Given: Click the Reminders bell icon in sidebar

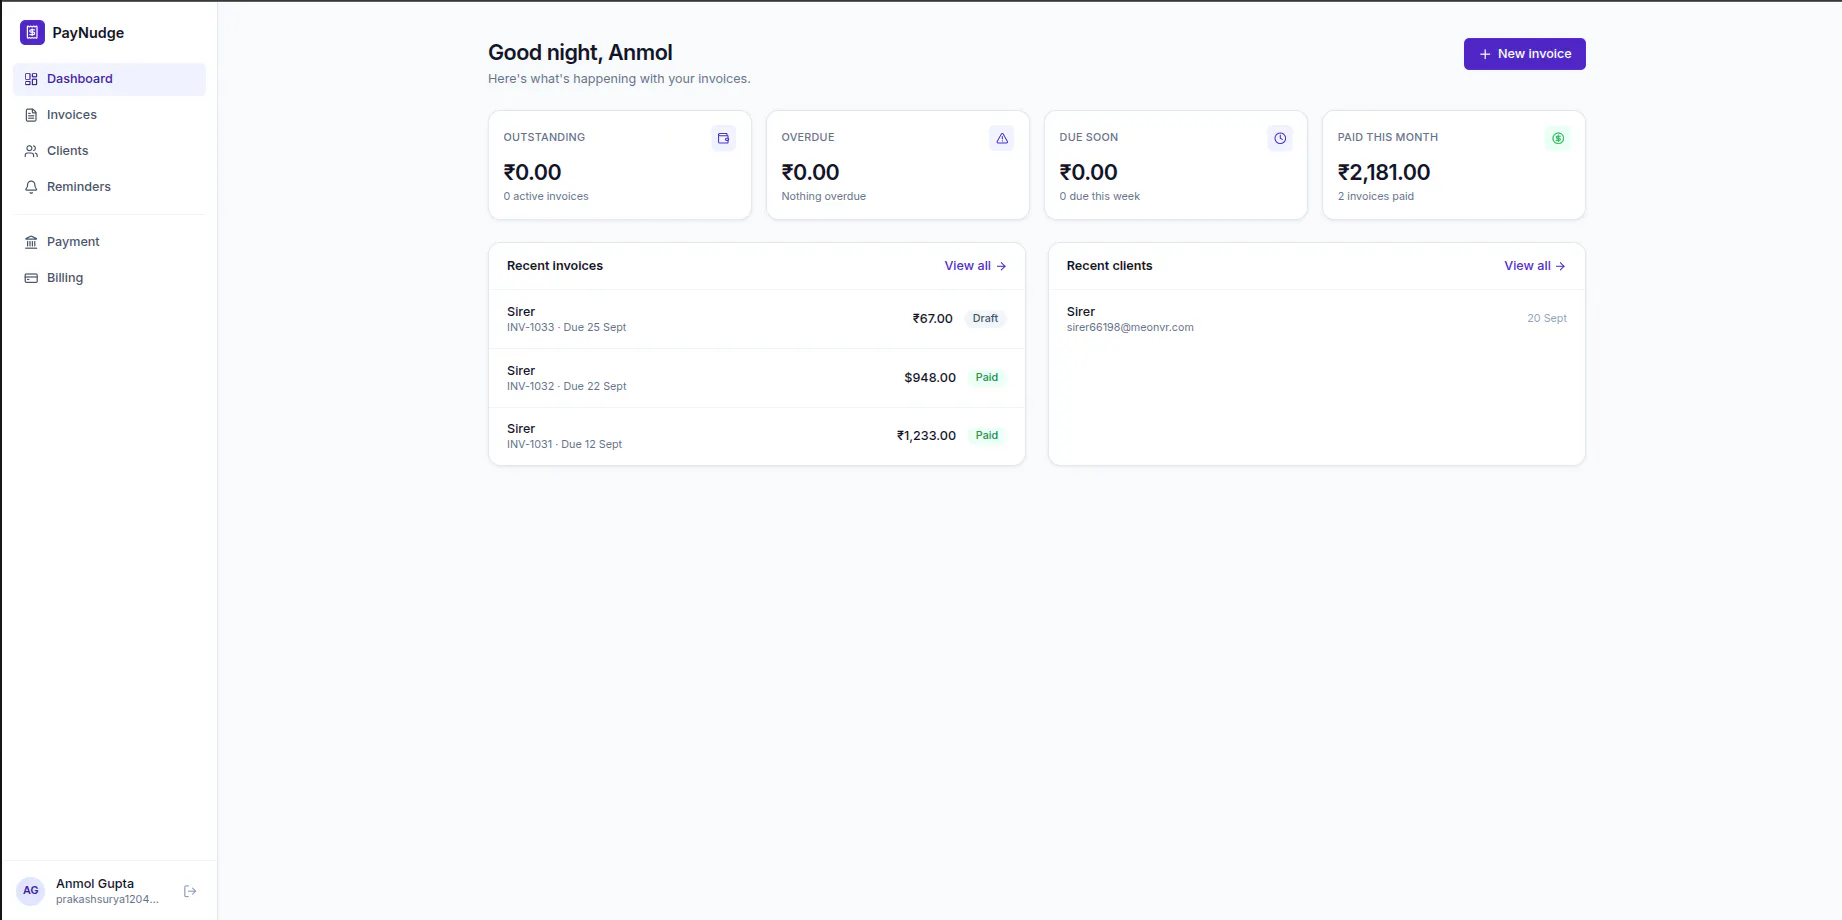Looking at the screenshot, I should pos(31,187).
